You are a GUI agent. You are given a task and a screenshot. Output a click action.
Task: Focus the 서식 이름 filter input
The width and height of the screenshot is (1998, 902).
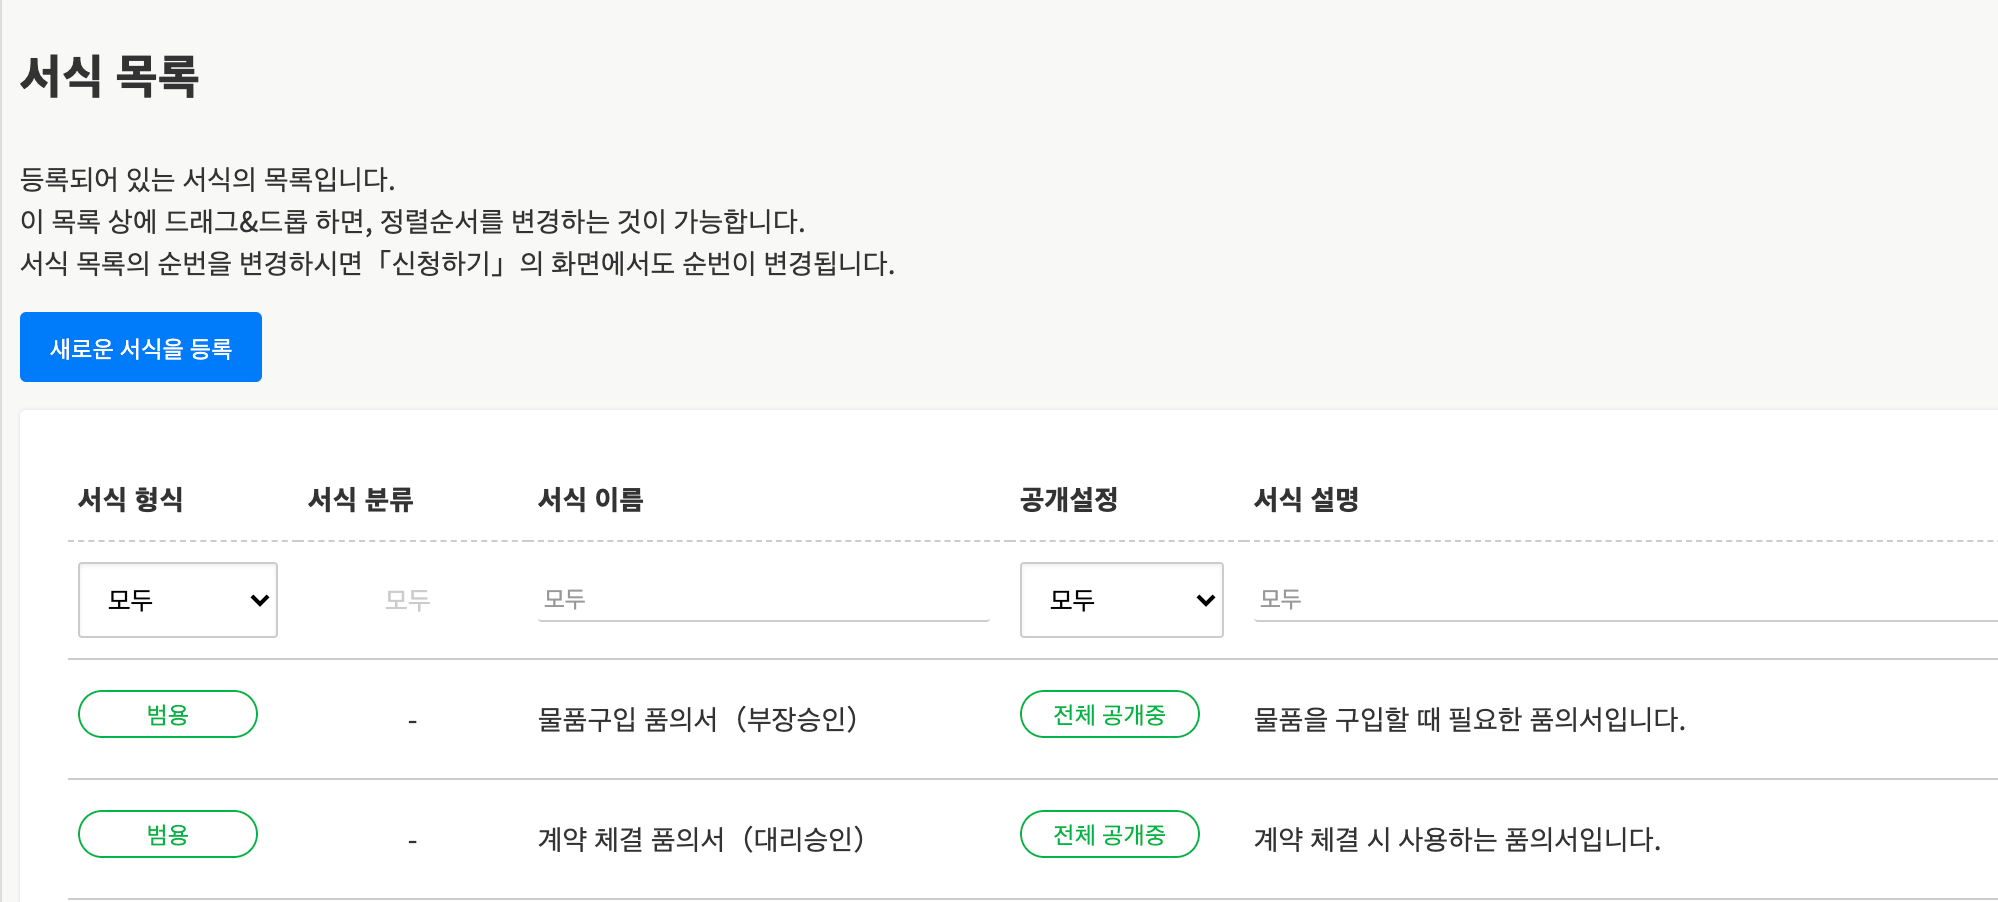click(x=763, y=600)
